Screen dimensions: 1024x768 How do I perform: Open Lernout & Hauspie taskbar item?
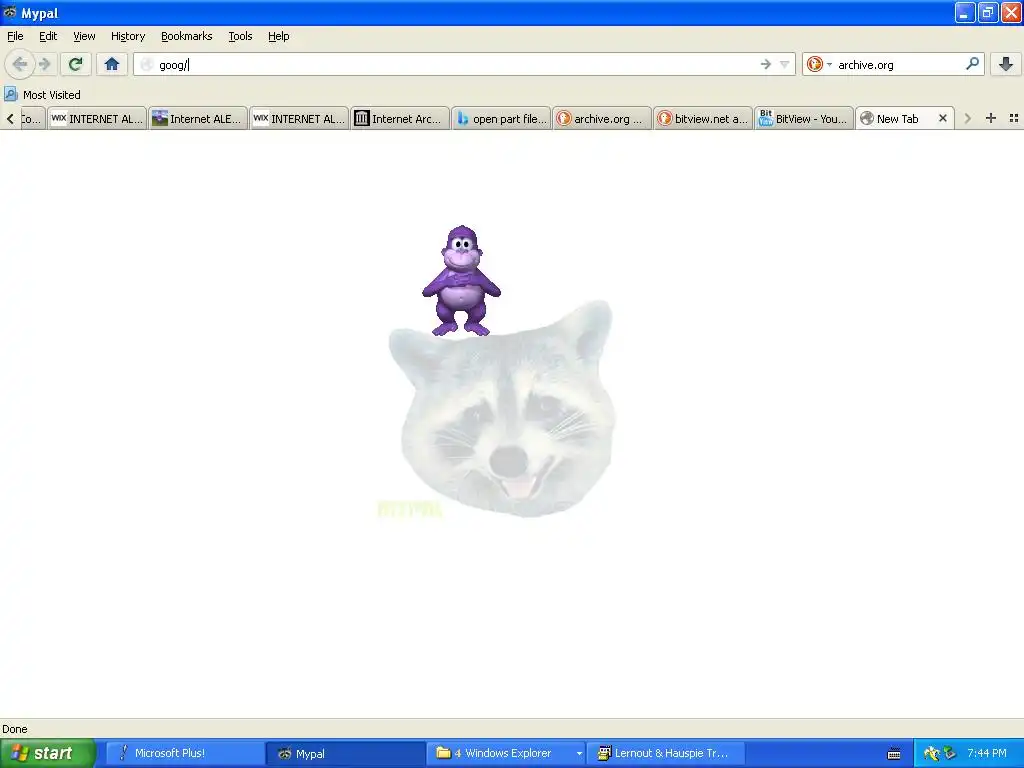[x=666, y=753]
